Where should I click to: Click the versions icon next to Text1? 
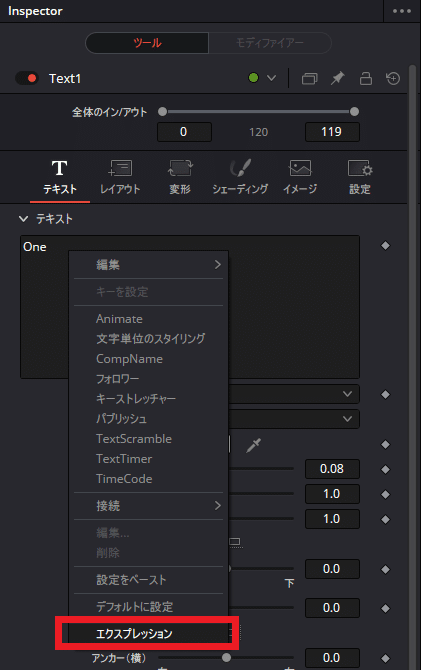[x=309, y=79]
